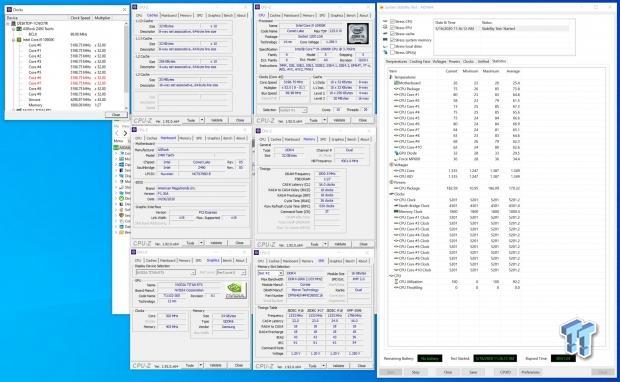620x382 pixels.
Task: Click the Intel Core i9 logo in CPU-Z
Action: (x=358, y=33)
